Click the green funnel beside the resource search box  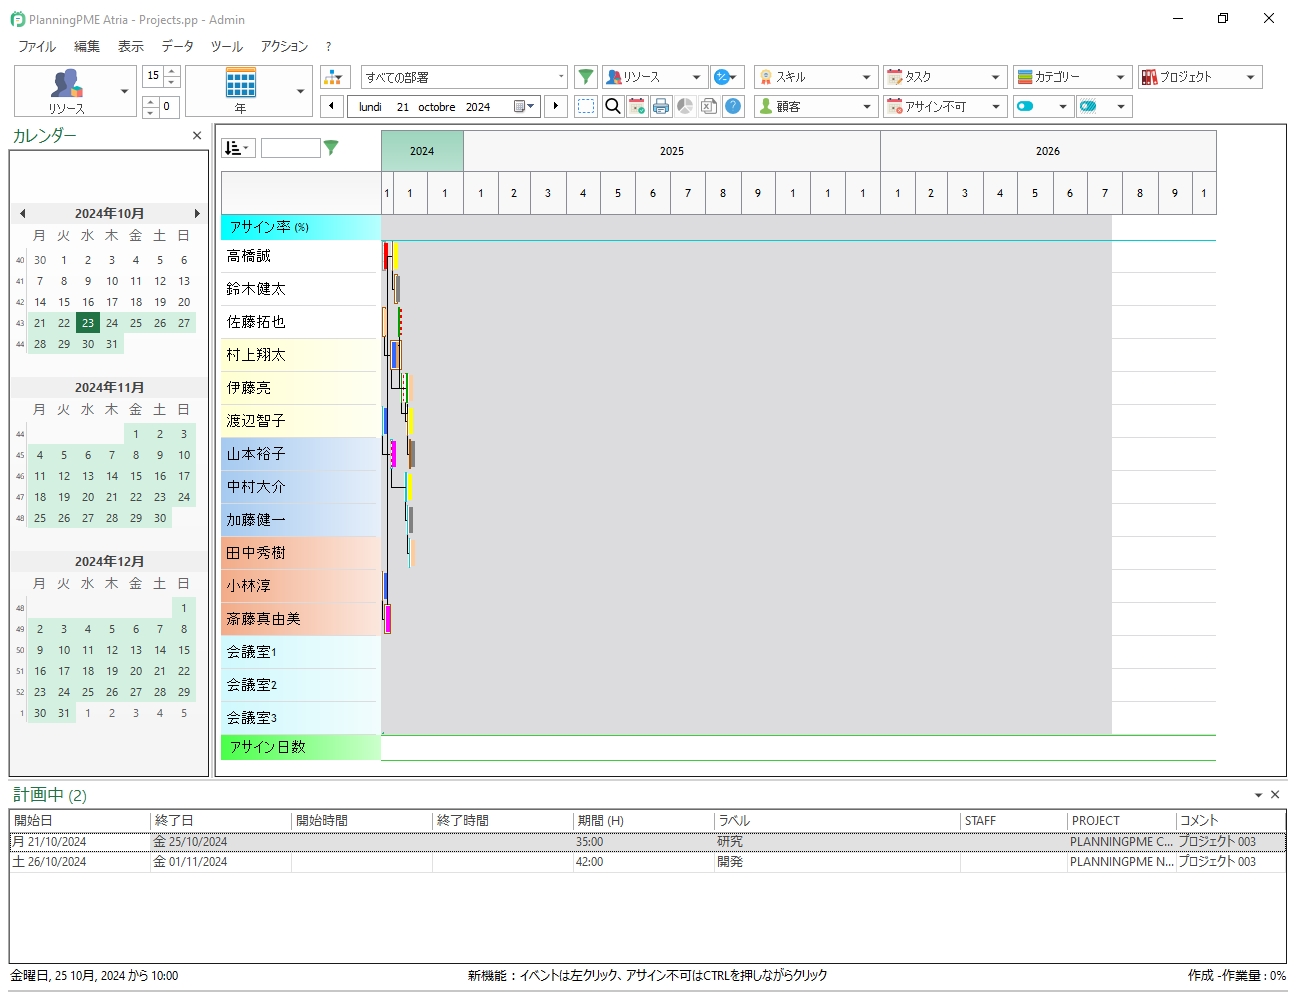pyautogui.click(x=331, y=148)
